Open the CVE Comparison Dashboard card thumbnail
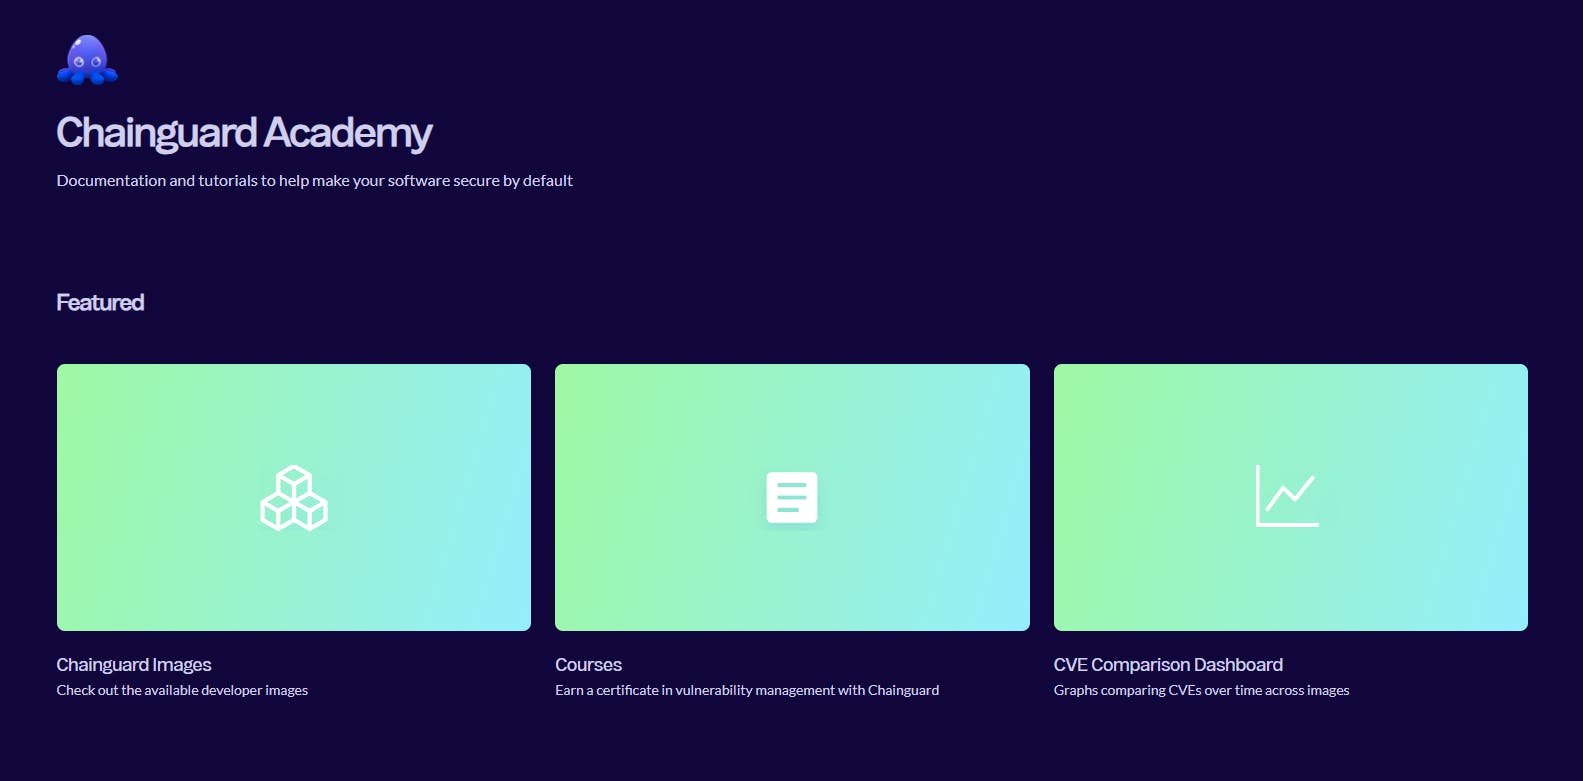Image resolution: width=1583 pixels, height=781 pixels. point(1291,497)
